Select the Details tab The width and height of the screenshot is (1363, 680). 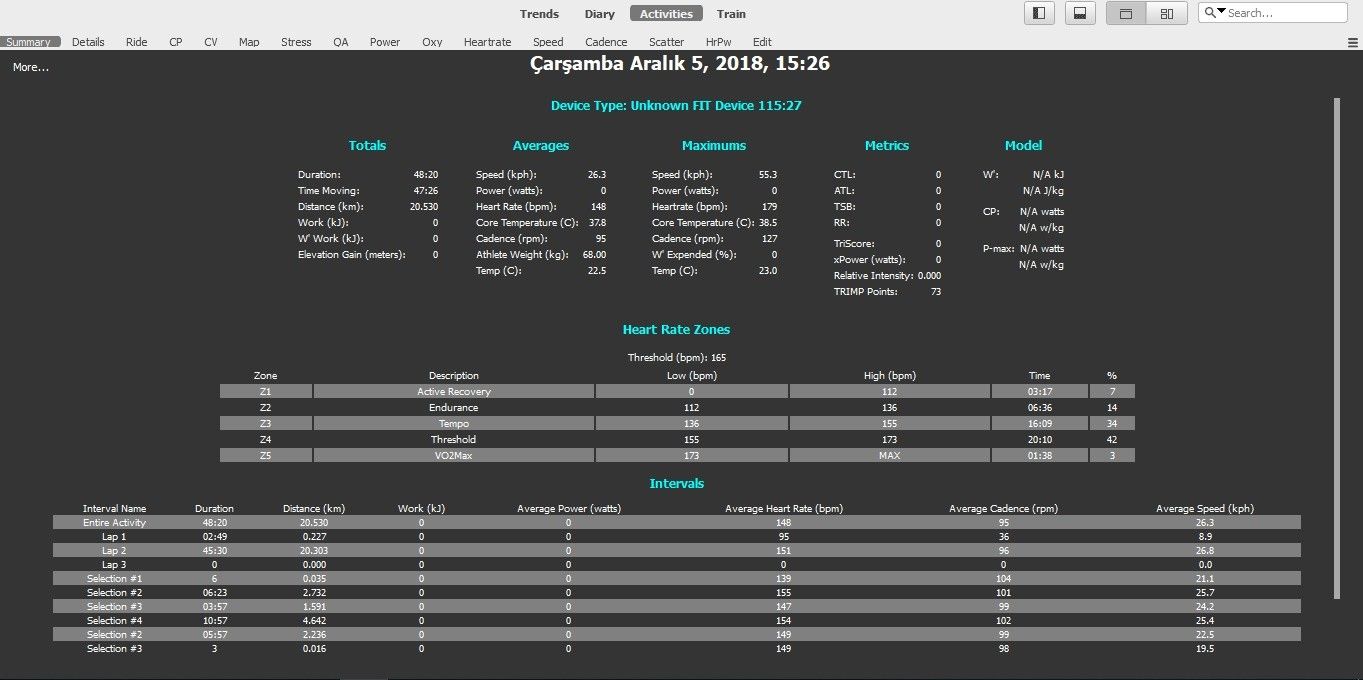point(88,42)
